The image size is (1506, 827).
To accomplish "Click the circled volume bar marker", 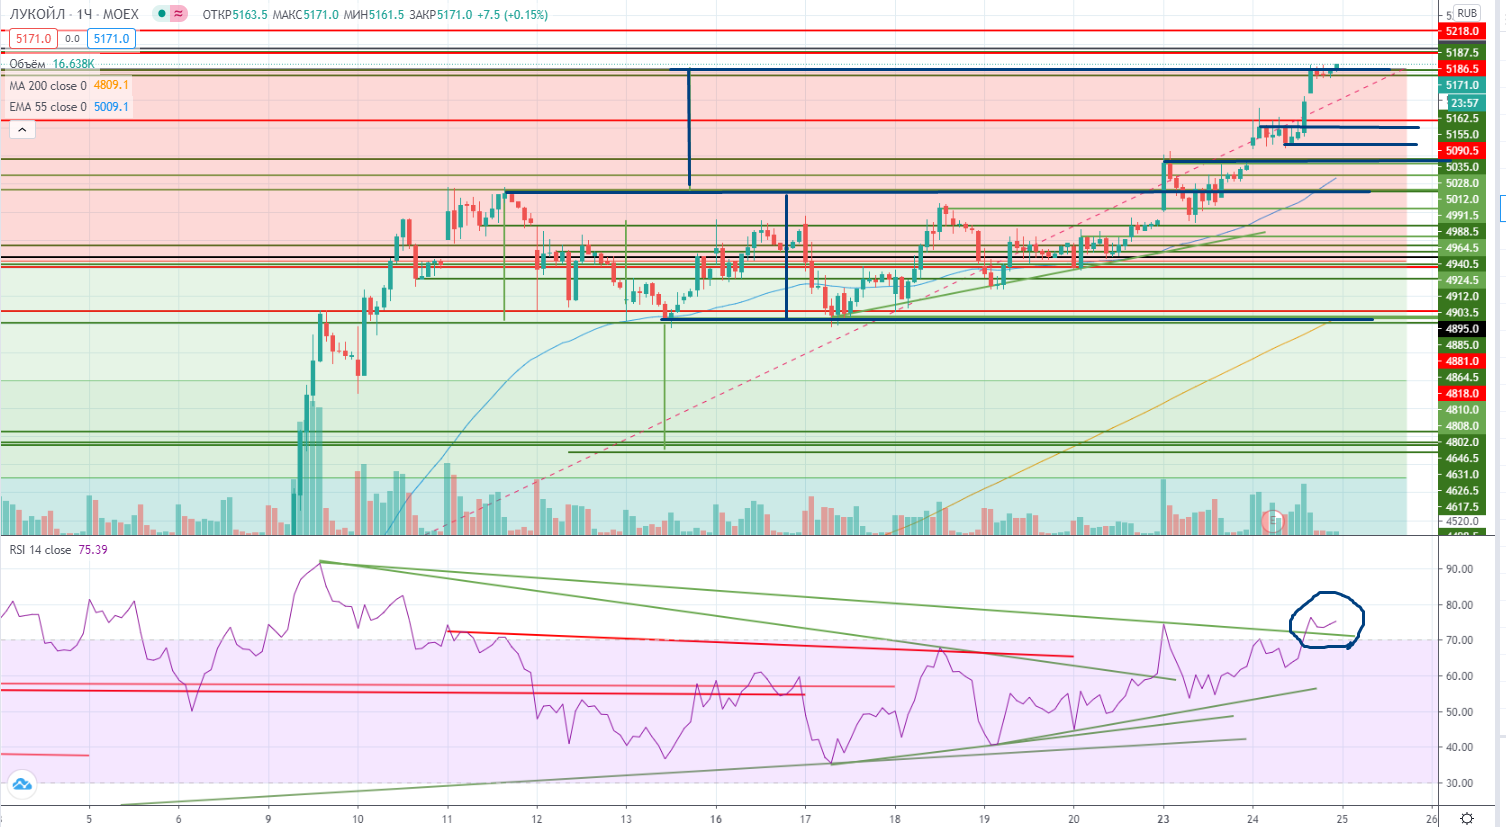I will tap(1274, 520).
